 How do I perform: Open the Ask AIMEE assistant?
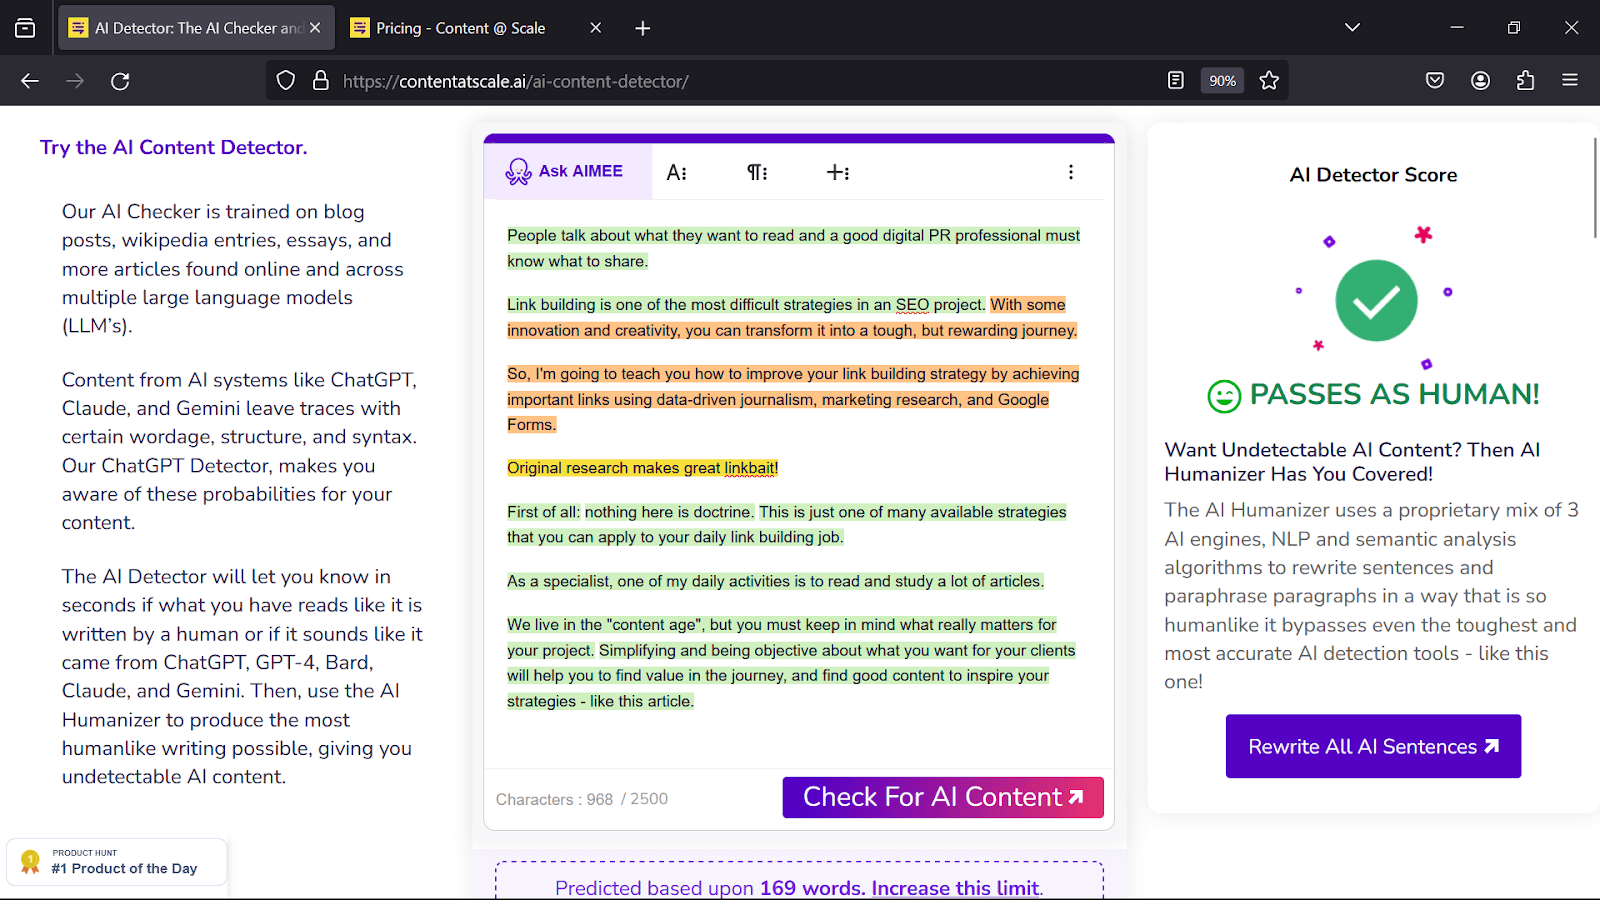point(566,172)
